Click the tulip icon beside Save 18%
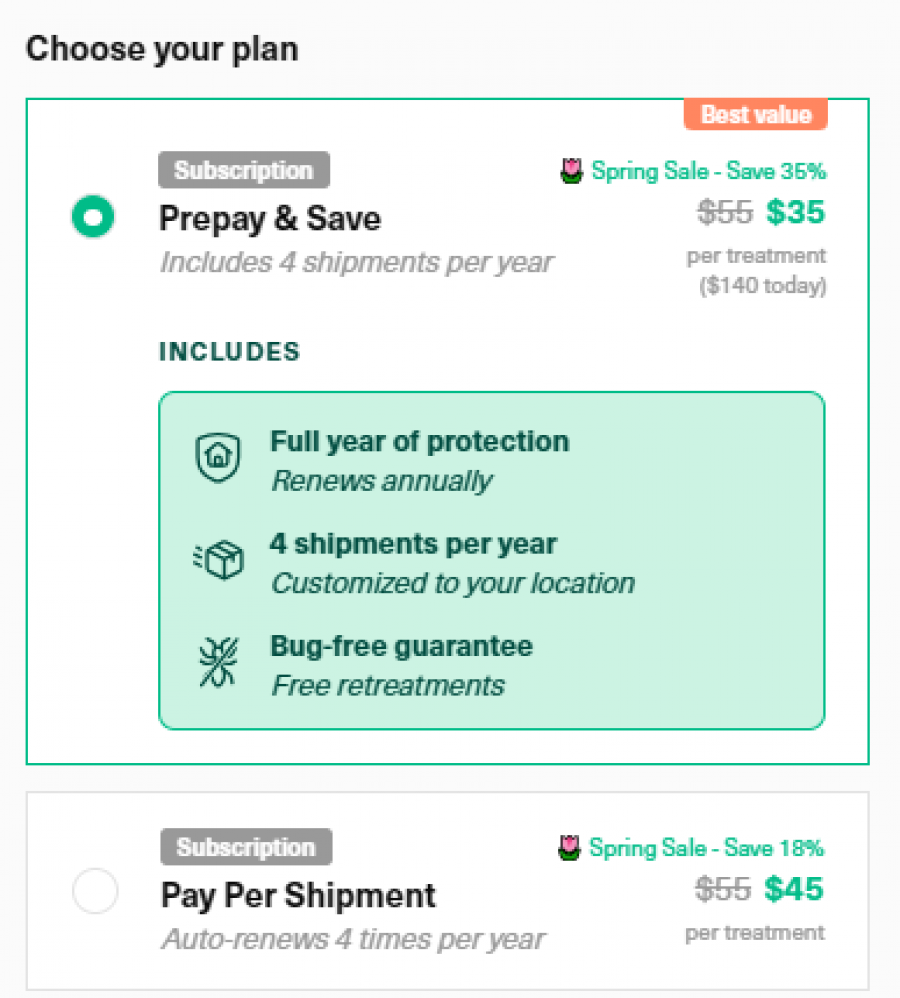The width and height of the screenshot is (900, 998). click(x=569, y=849)
